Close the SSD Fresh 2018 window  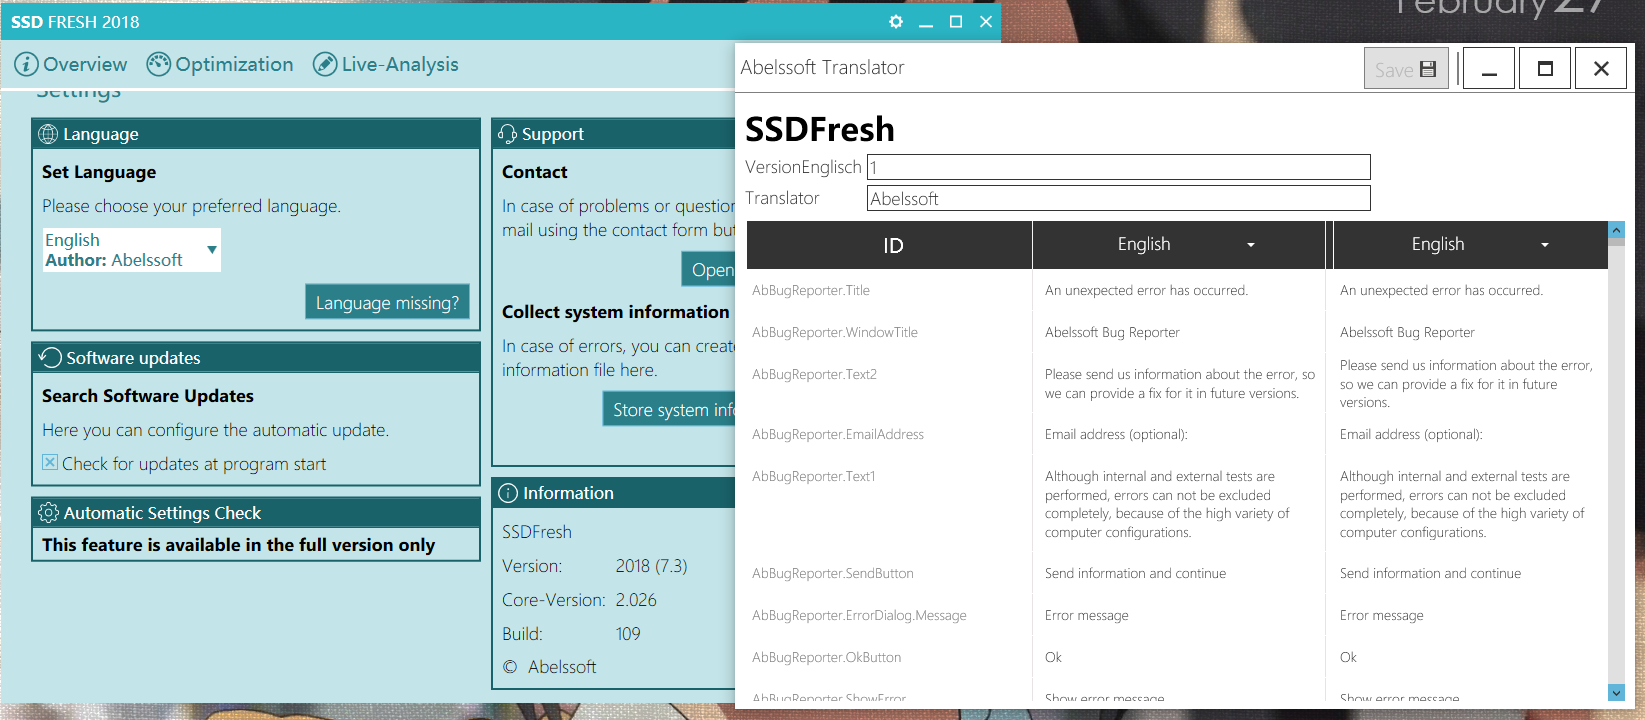tap(986, 22)
